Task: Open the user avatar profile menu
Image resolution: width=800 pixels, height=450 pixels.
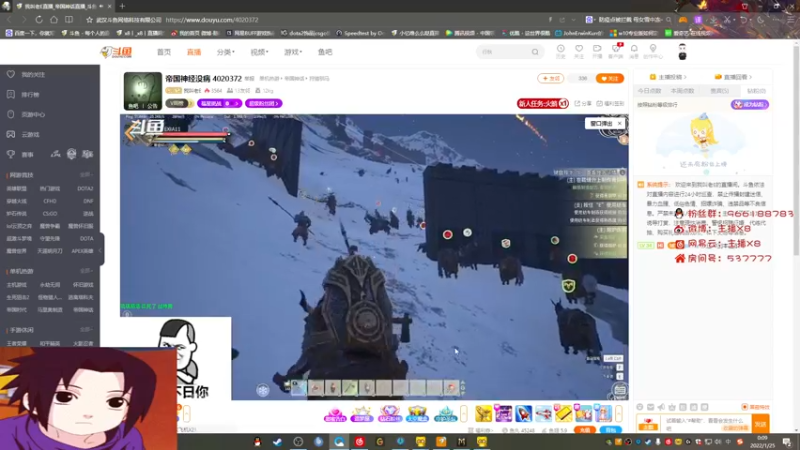Action: click(x=682, y=52)
